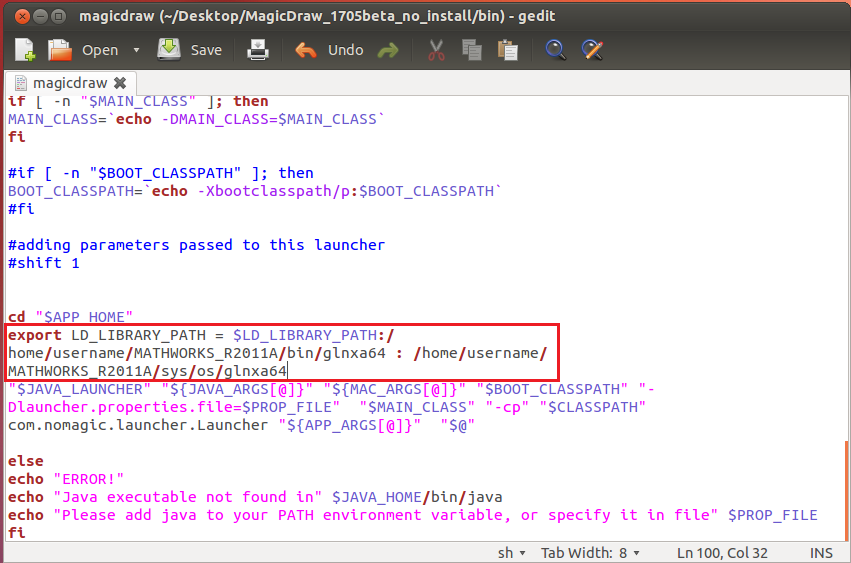Click the 'Open' text label in toolbar
This screenshot has width=851, height=563.
[x=100, y=50]
